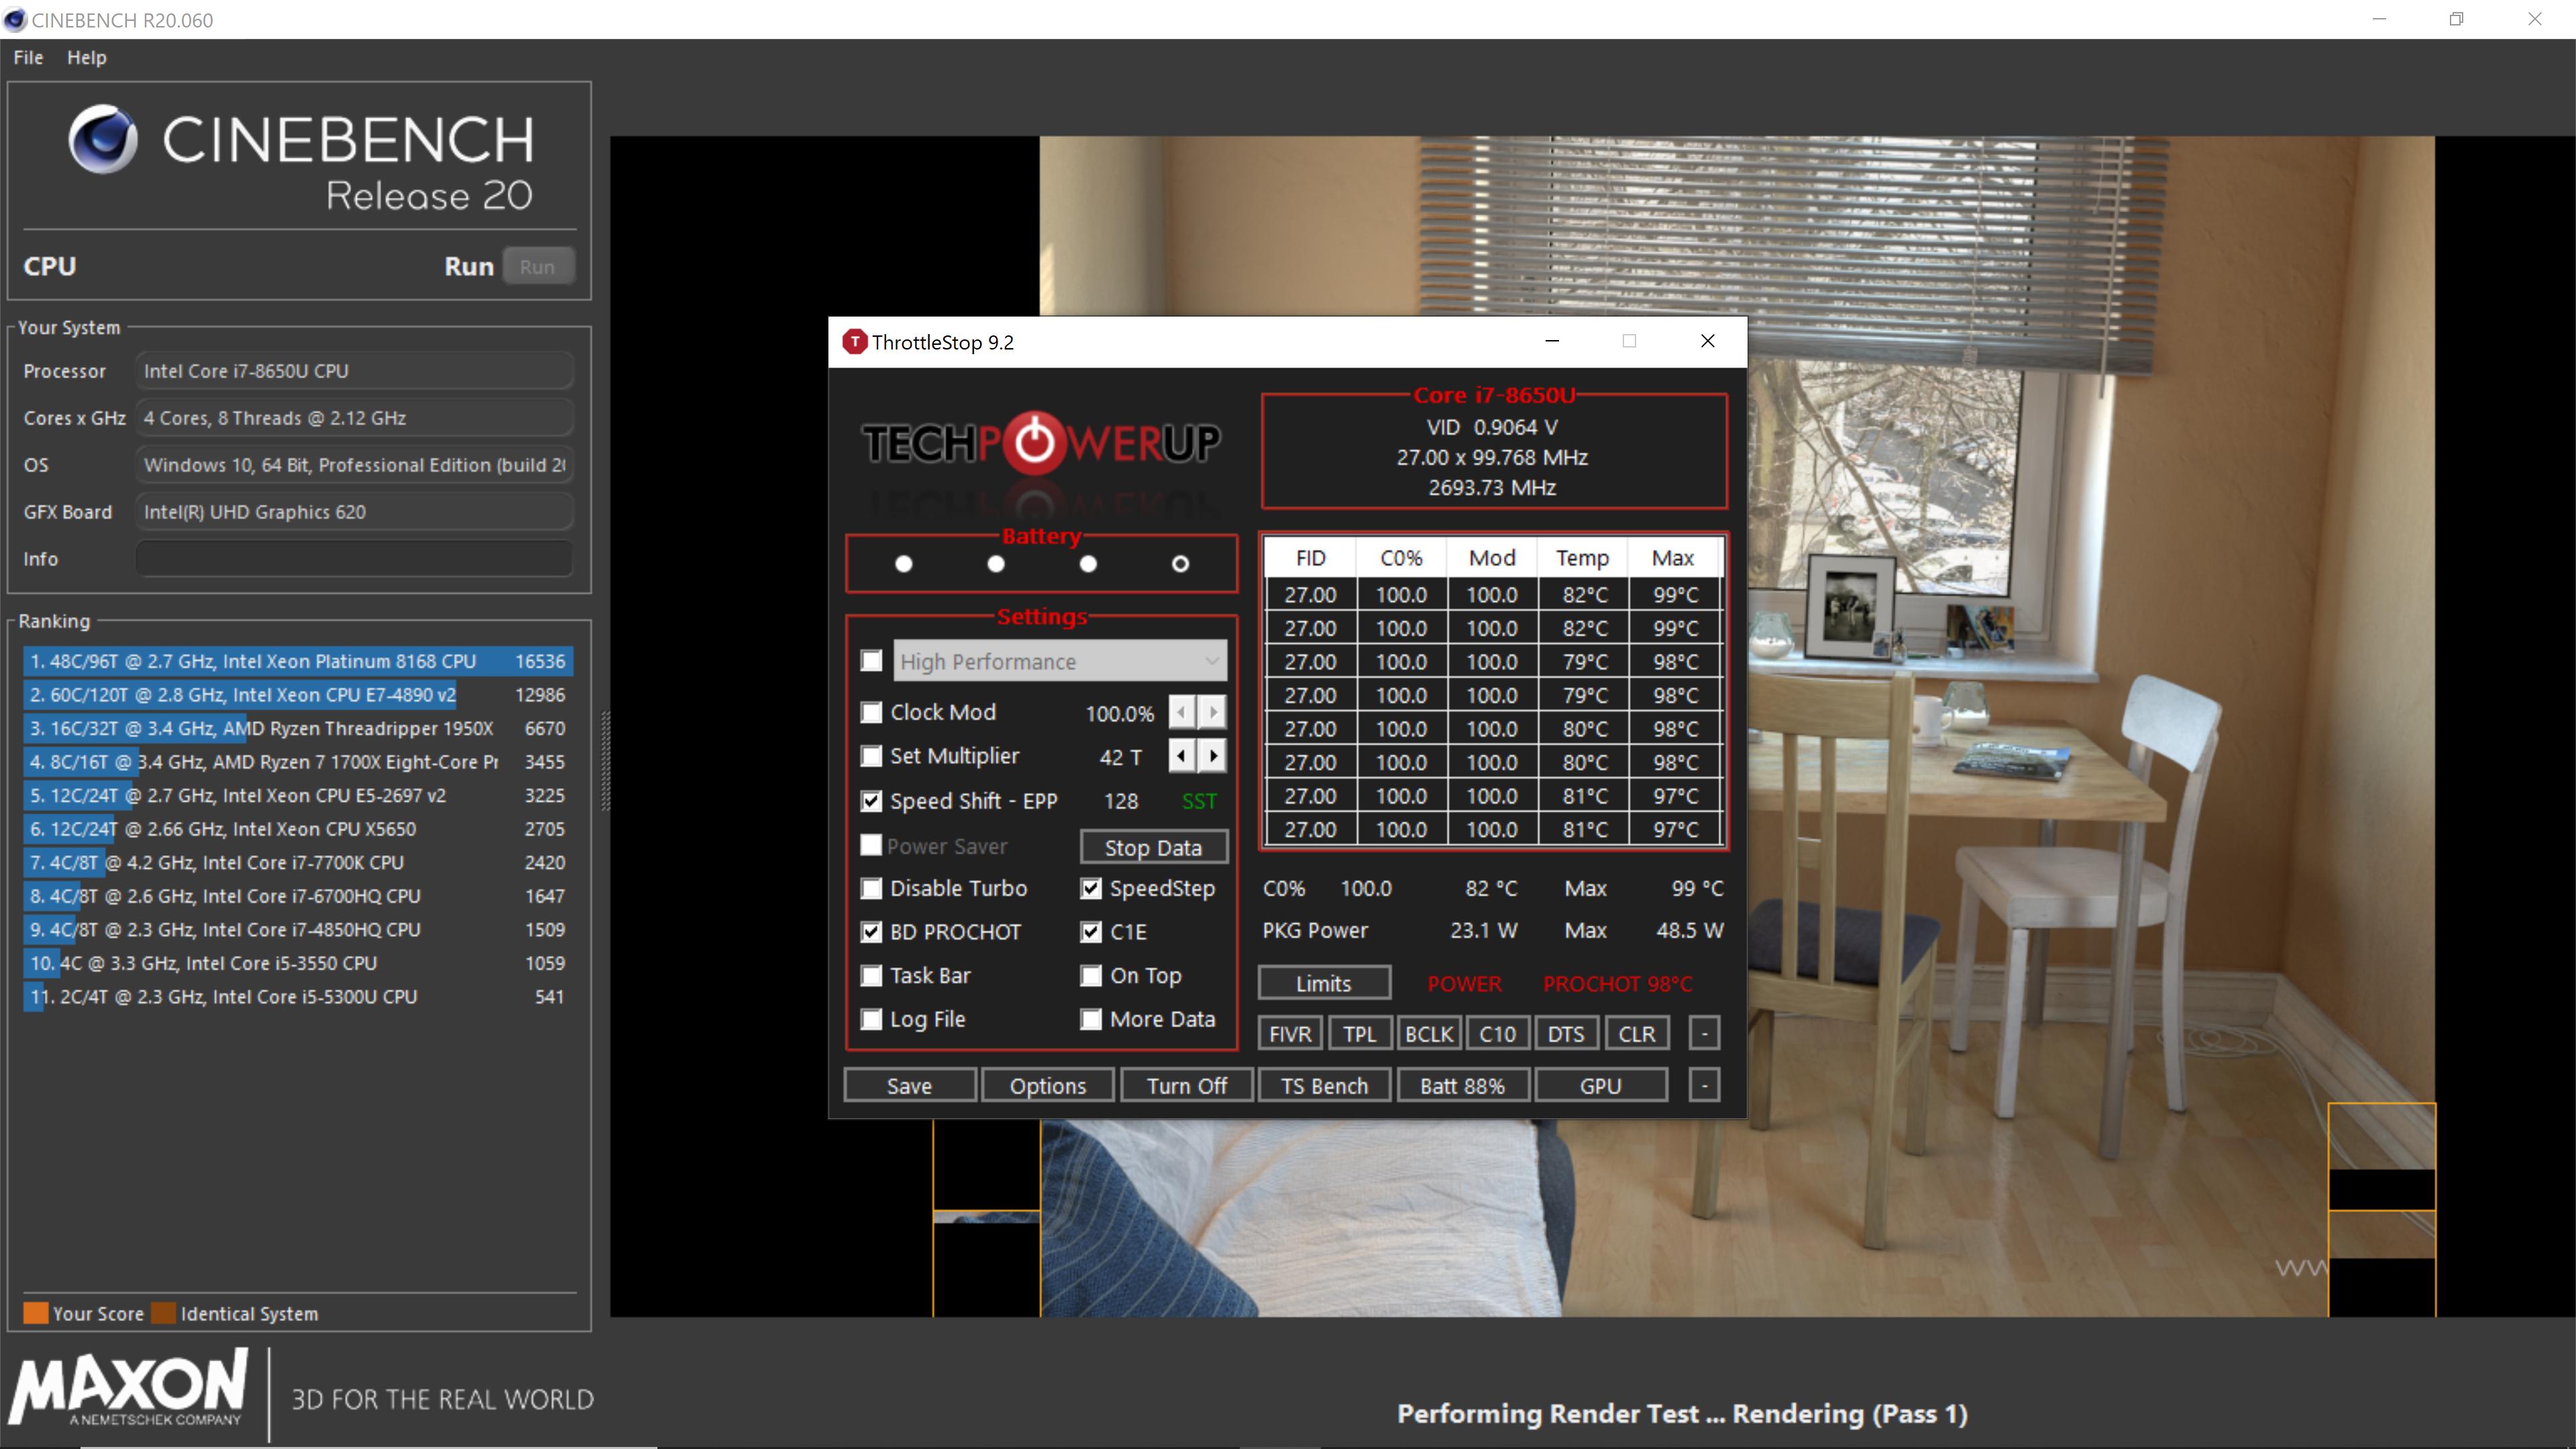Enable the Disable Turbo checkbox

(872, 888)
